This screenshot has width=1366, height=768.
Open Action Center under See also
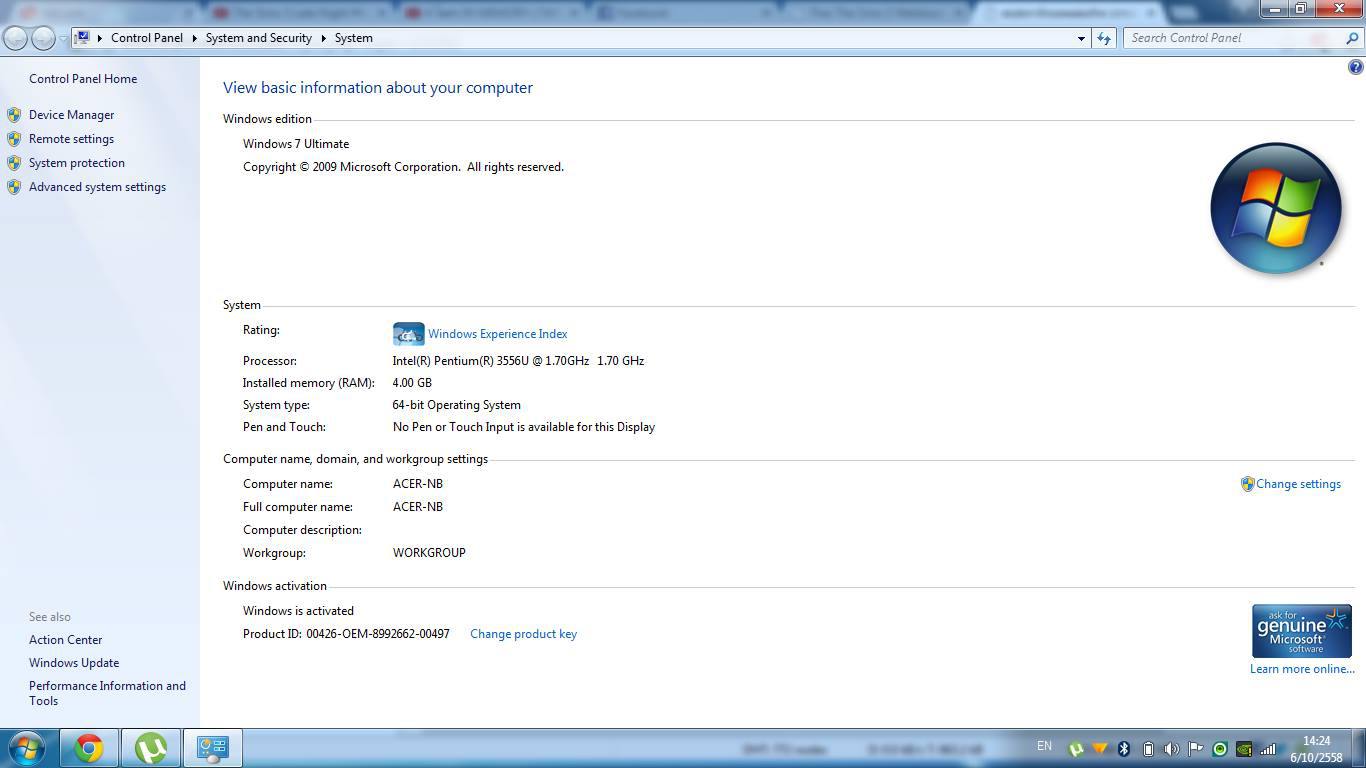(x=65, y=640)
